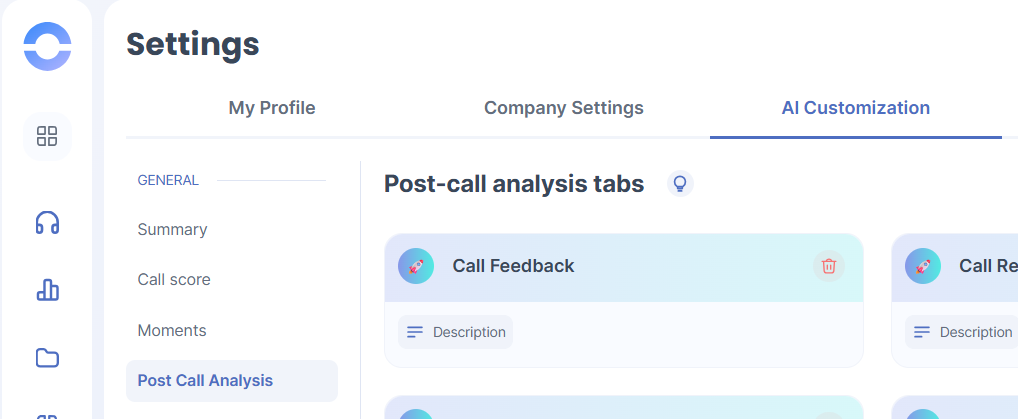The height and width of the screenshot is (419, 1018).
Task: Open the headphones calls icon
Action: pyautogui.click(x=47, y=223)
